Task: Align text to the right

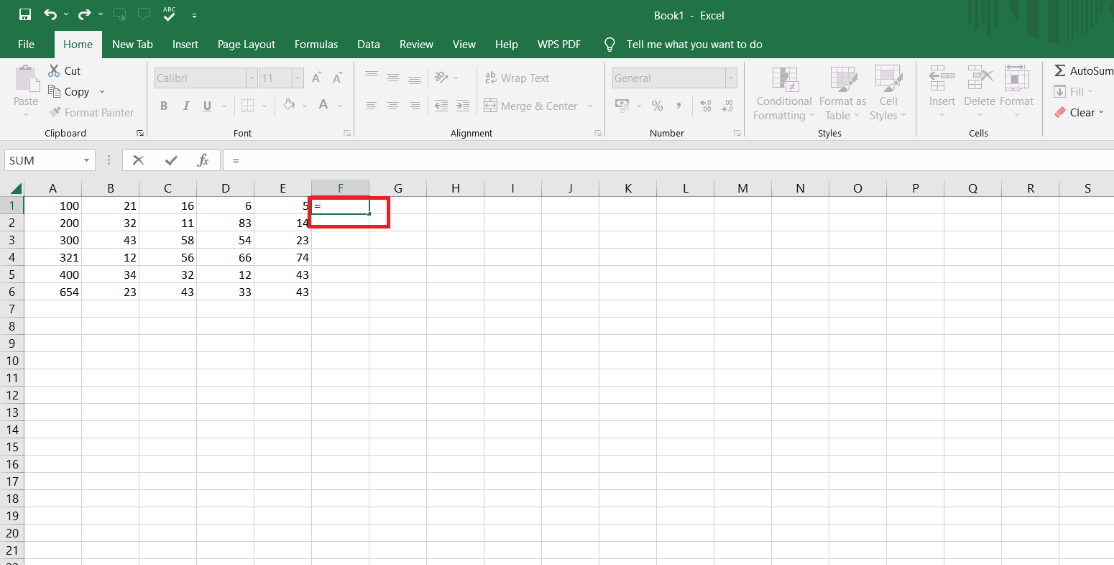Action: (x=414, y=106)
